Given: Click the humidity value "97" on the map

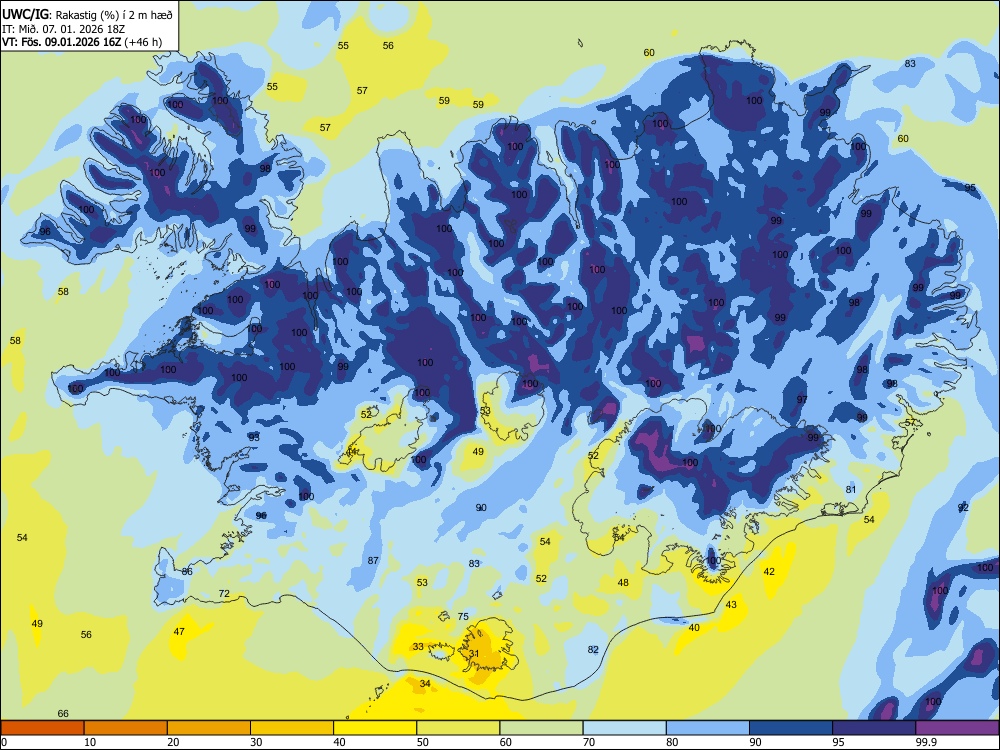Looking at the screenshot, I should coord(802,399).
